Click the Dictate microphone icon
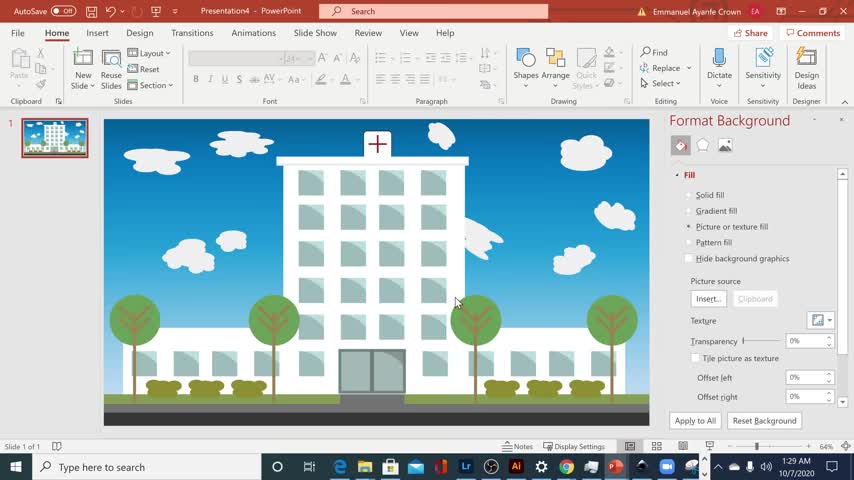Image resolution: width=854 pixels, height=480 pixels. tap(719, 59)
